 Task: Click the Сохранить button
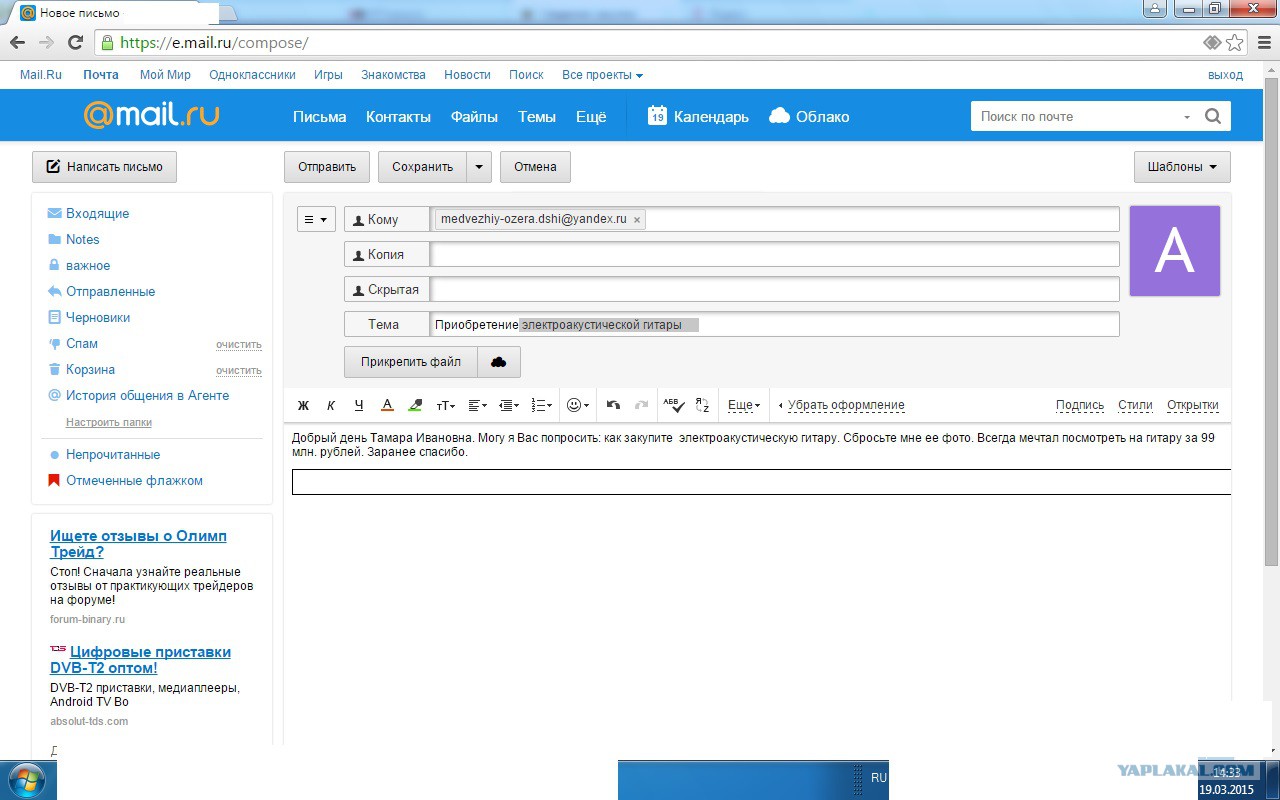point(422,167)
